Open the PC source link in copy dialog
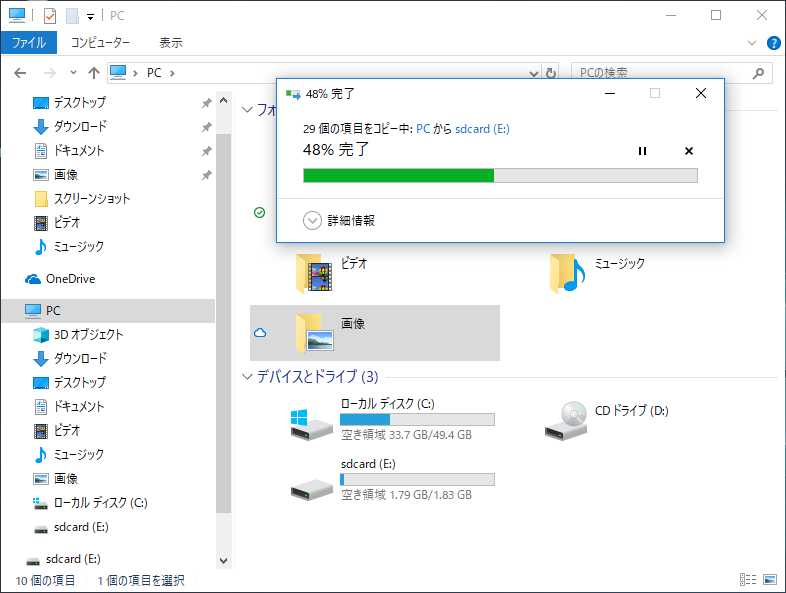The height and width of the screenshot is (593, 786). 423,129
